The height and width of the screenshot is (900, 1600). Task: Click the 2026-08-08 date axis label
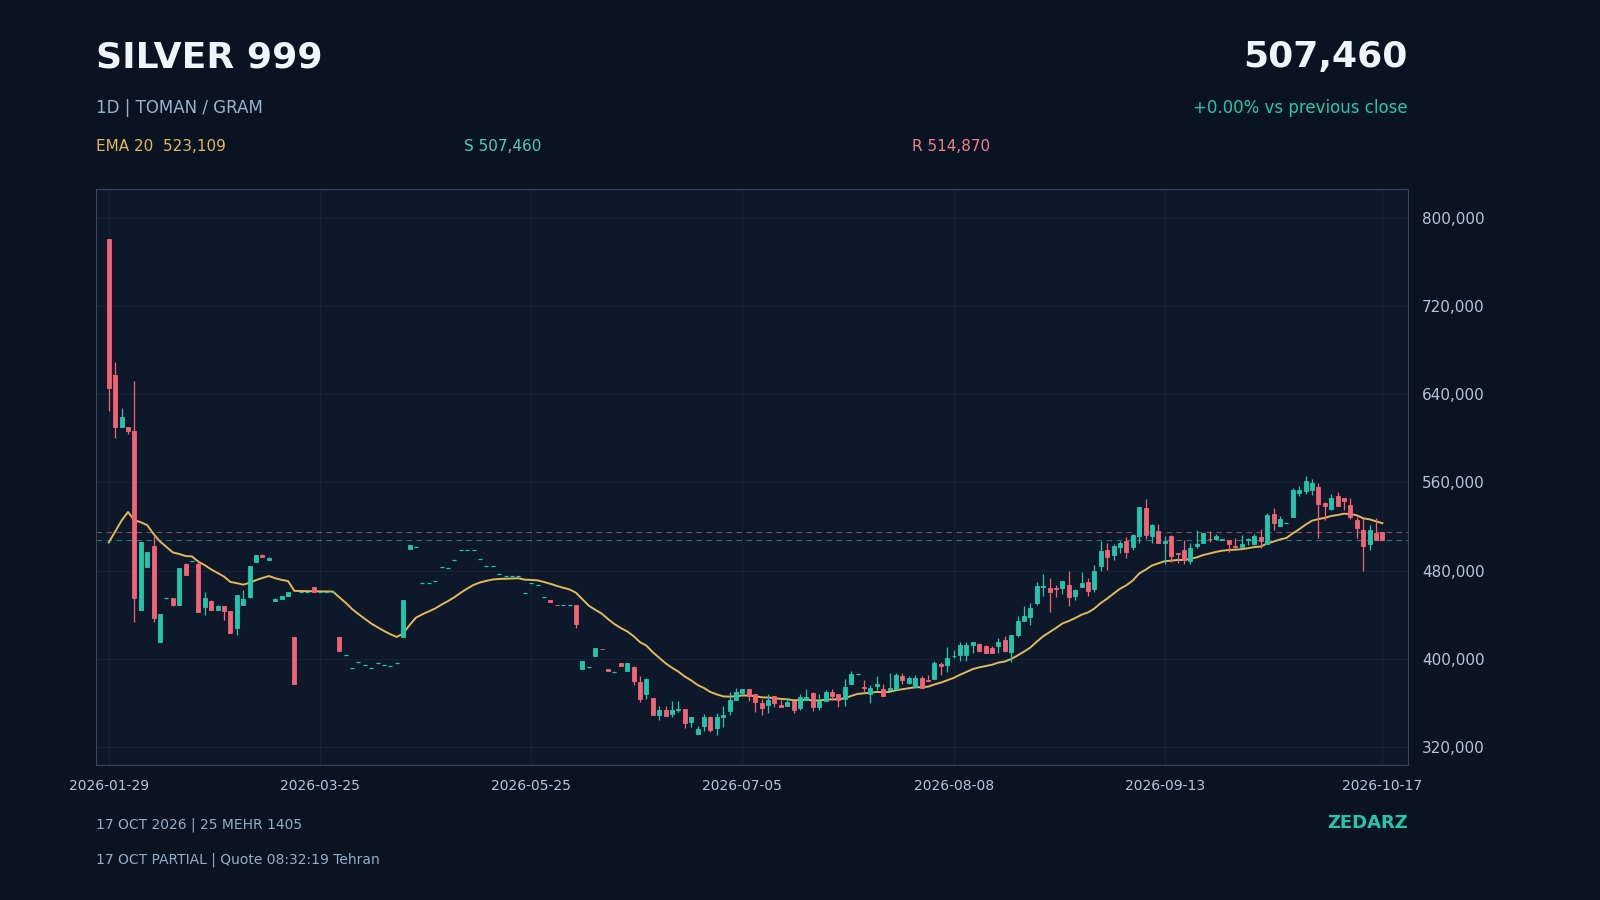pos(954,786)
